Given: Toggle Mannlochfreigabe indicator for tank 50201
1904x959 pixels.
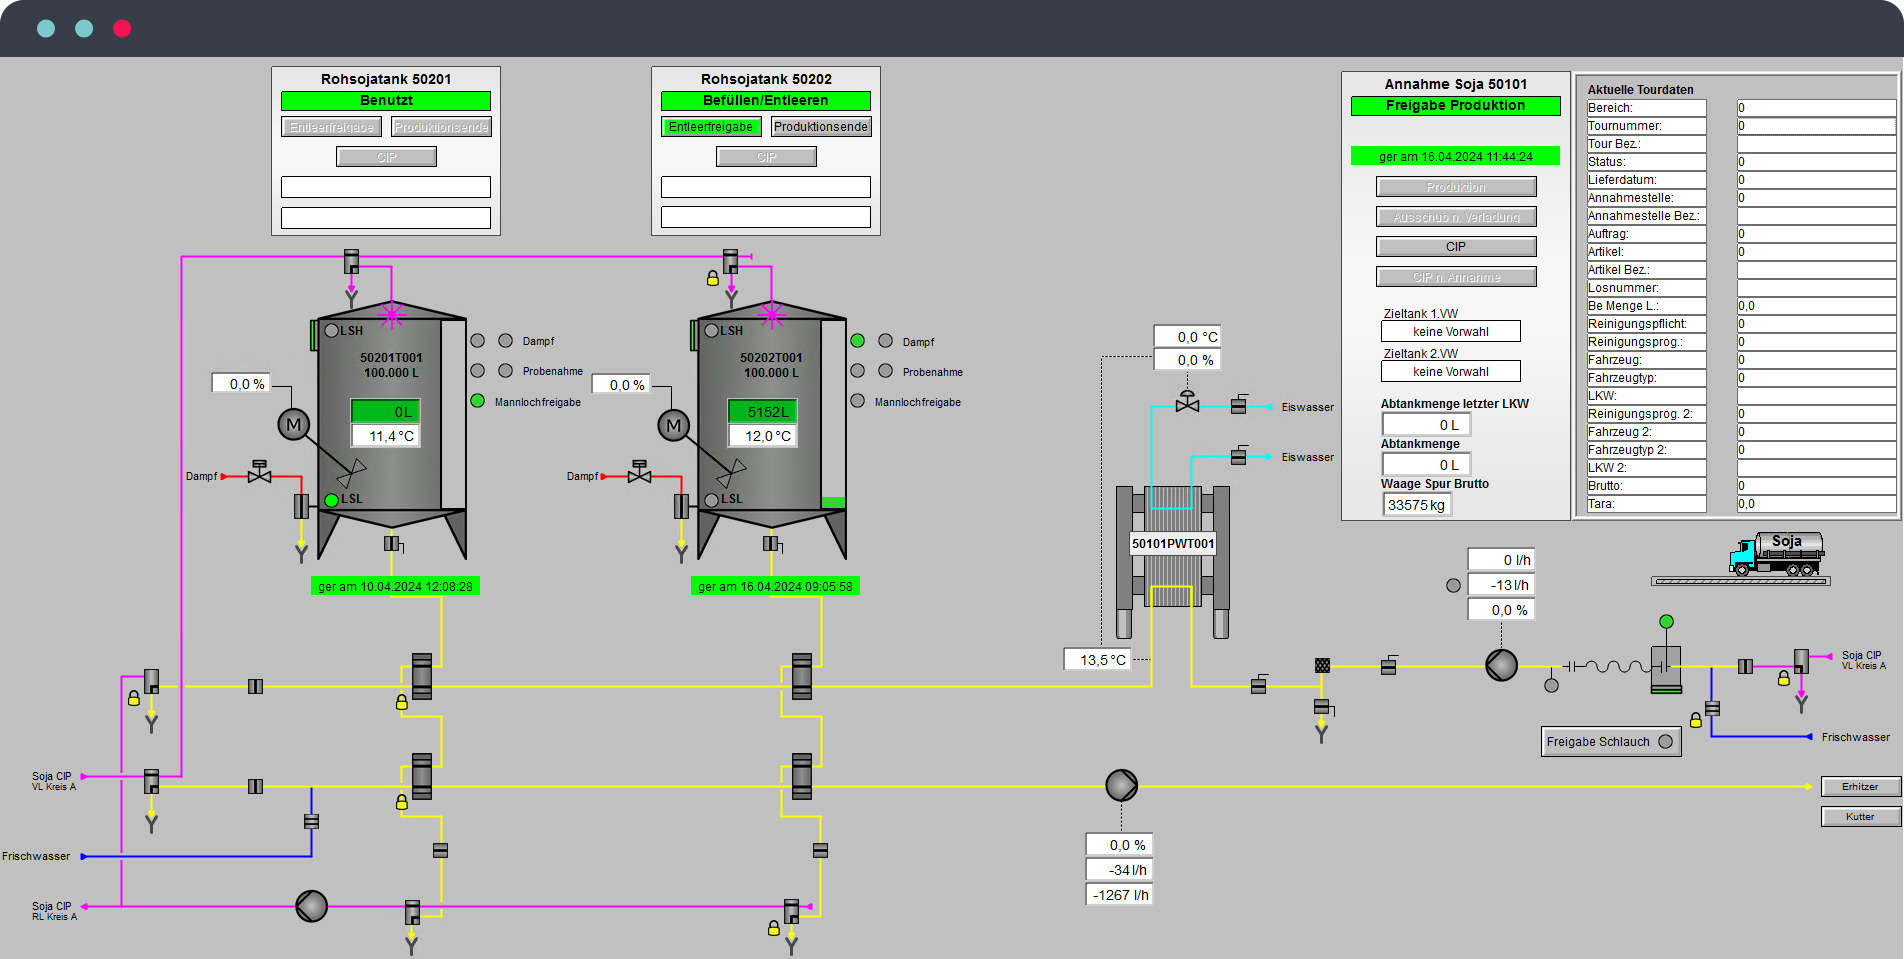Looking at the screenshot, I should point(478,401).
